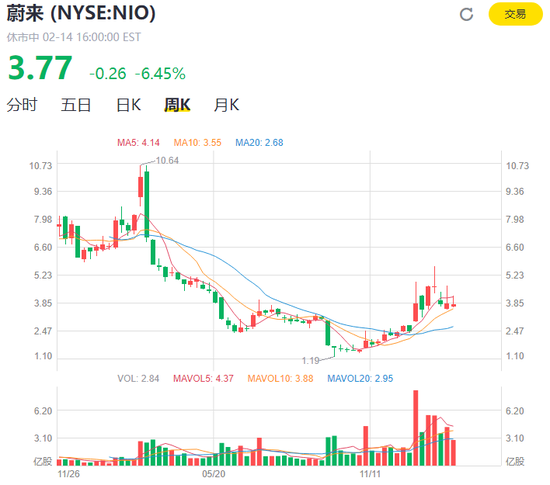Click the MAVOL5: 4.37 label
The width and height of the screenshot is (550, 485).
click(203, 379)
